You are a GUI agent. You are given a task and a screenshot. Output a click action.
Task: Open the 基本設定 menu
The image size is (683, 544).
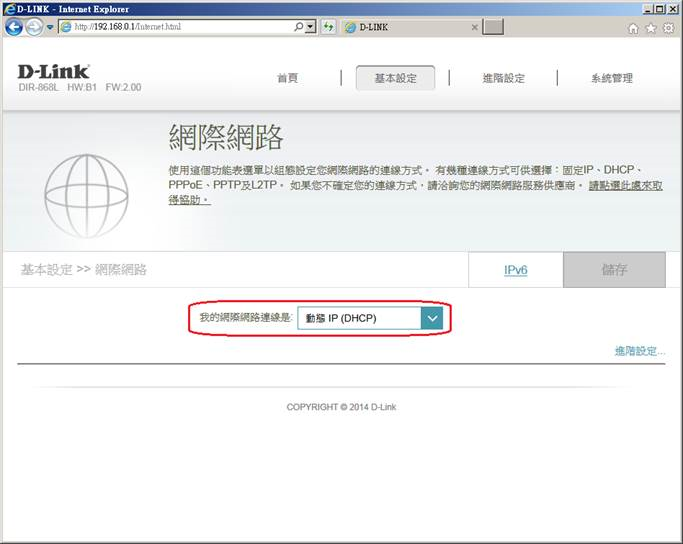(395, 78)
